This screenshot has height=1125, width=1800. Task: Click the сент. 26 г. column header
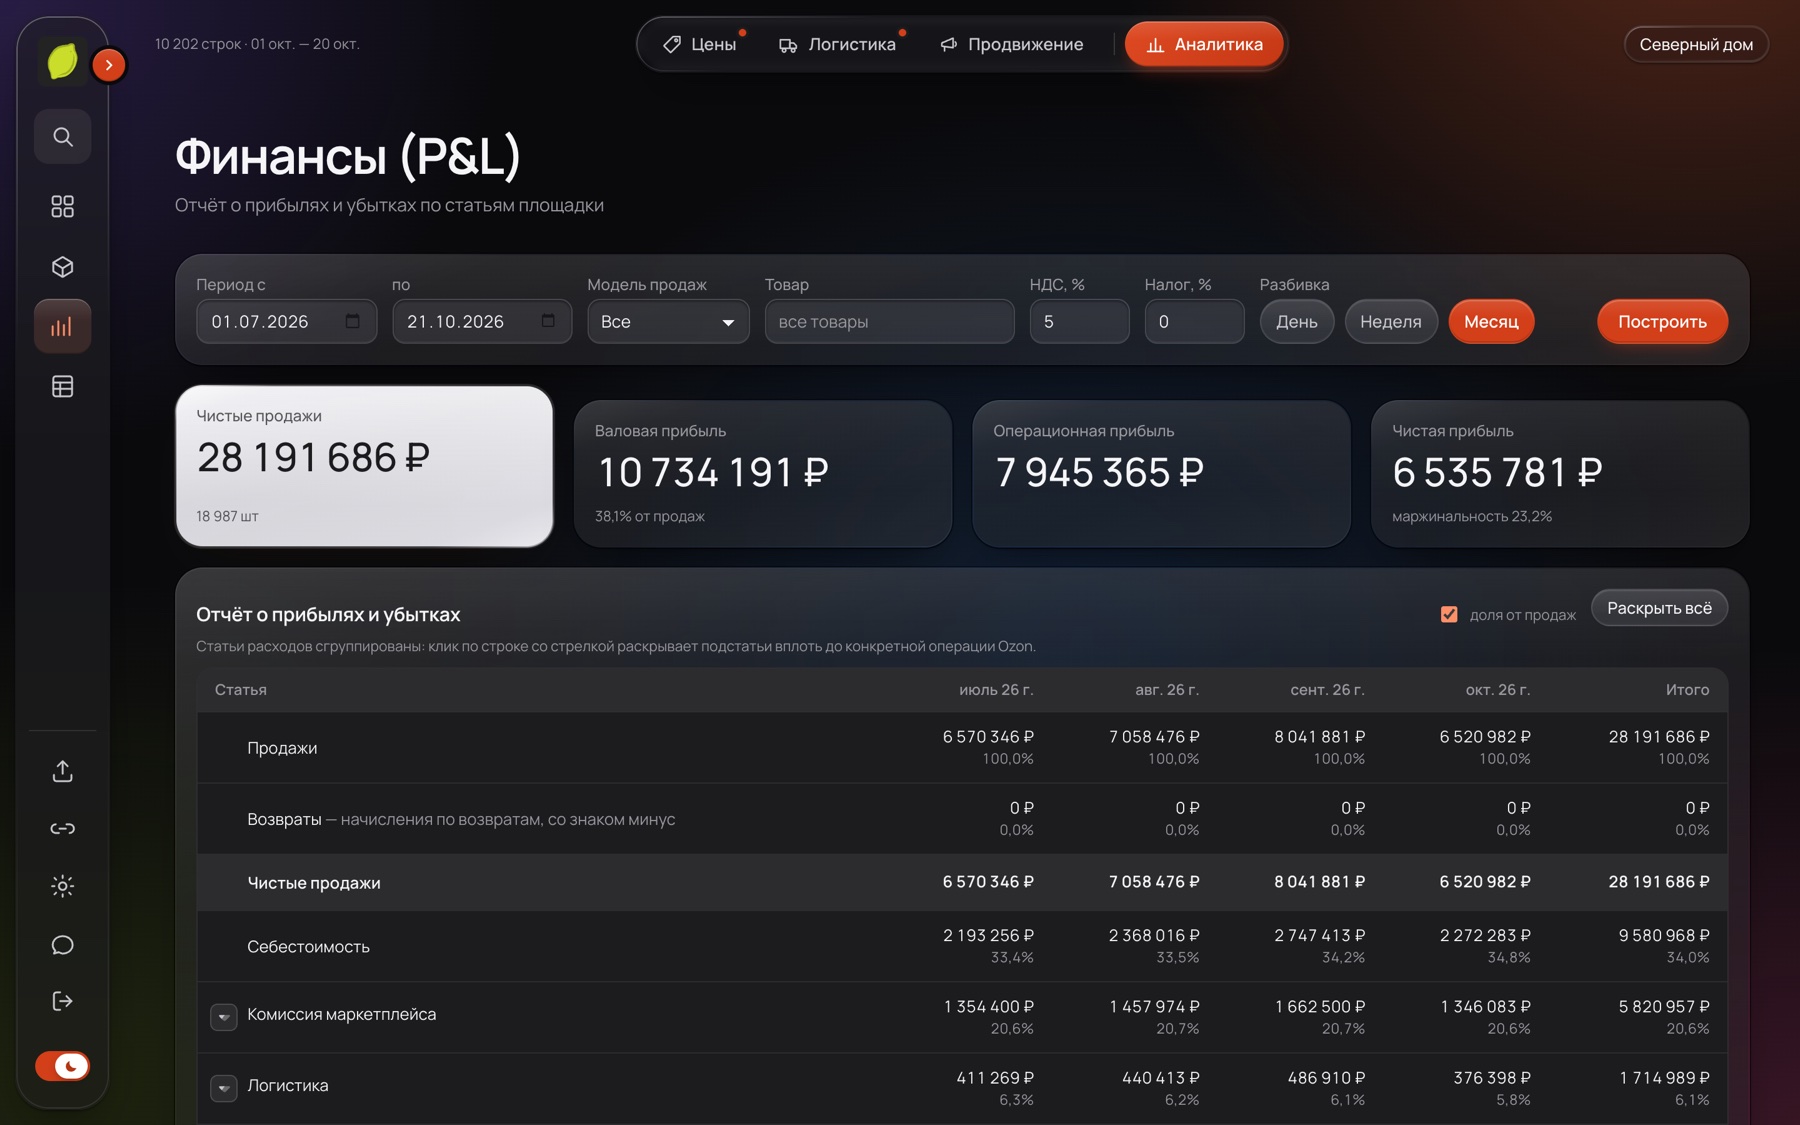click(1327, 690)
